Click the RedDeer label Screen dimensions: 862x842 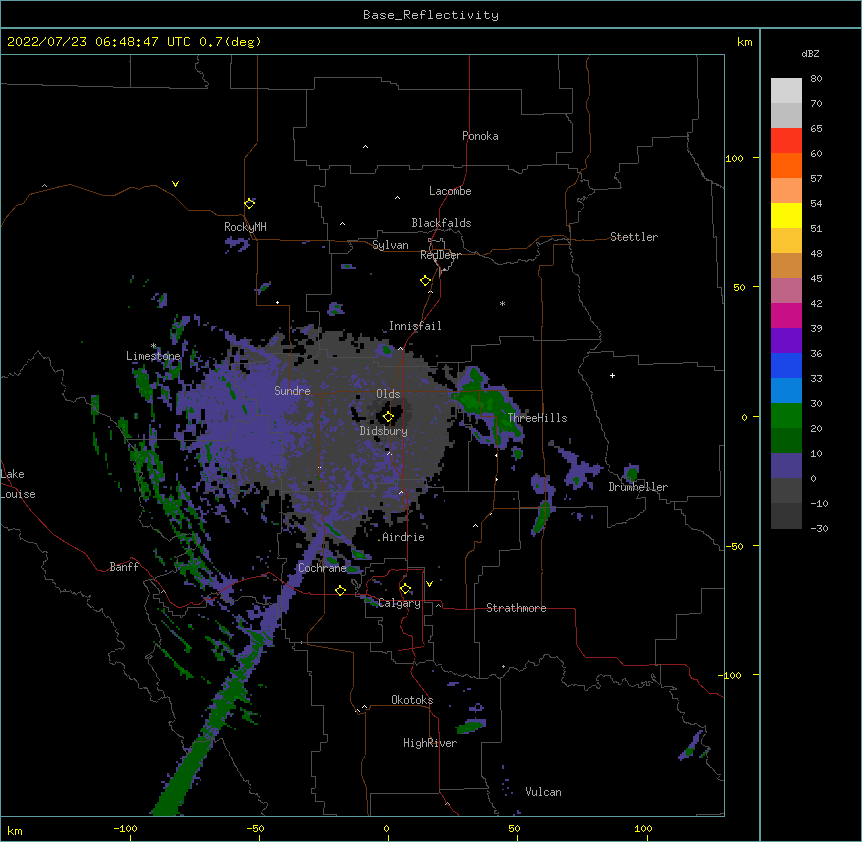click(440, 255)
